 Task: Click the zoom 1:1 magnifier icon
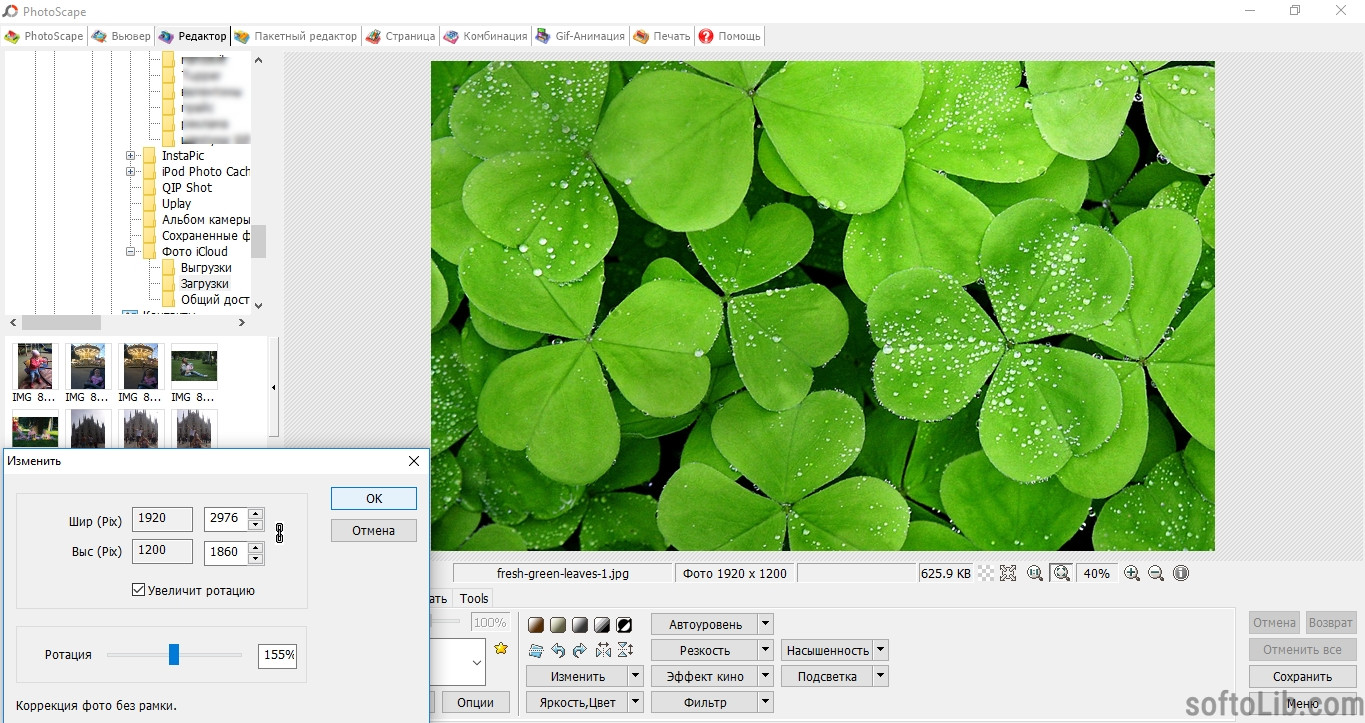tap(1035, 573)
